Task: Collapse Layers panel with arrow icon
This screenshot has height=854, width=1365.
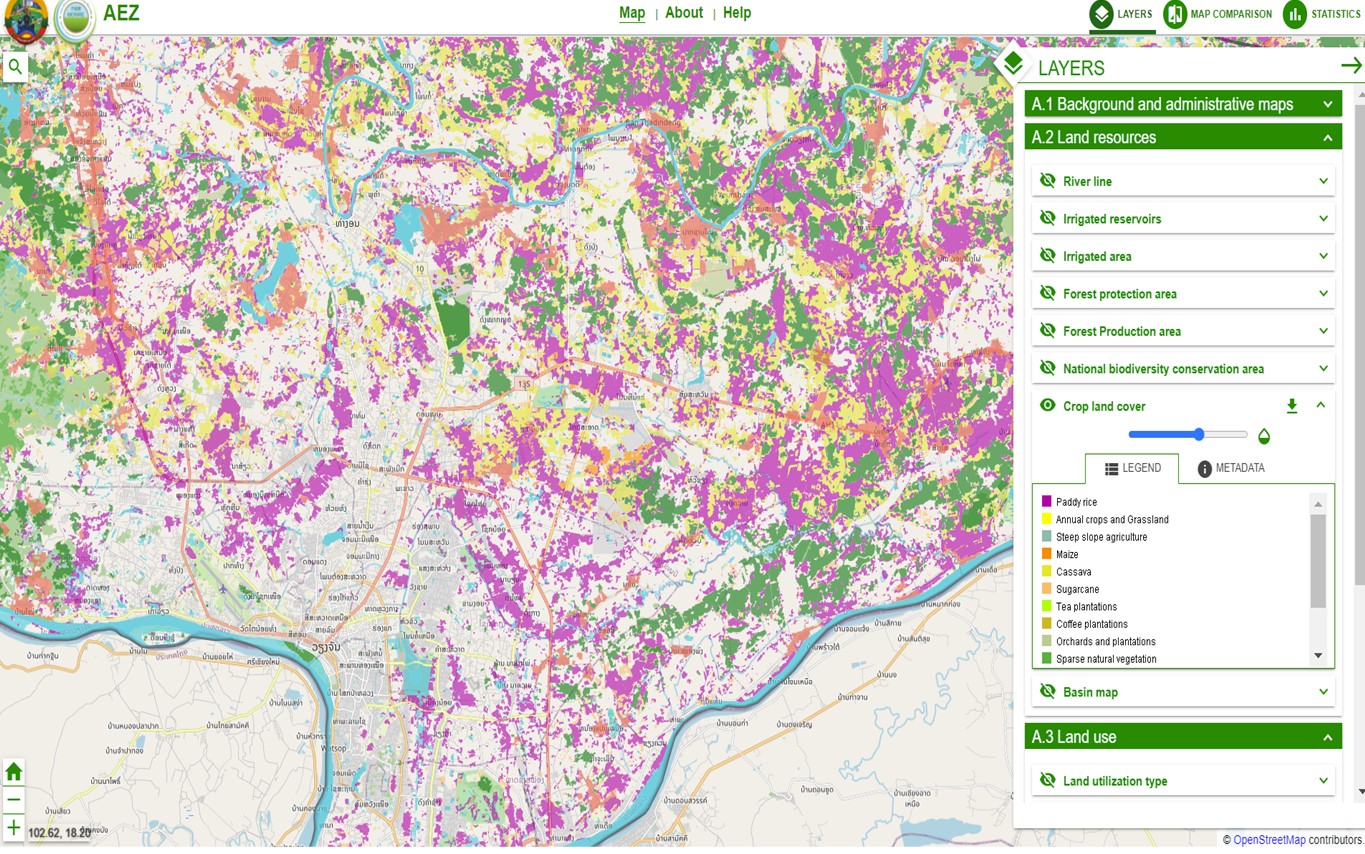Action: 1351,66
